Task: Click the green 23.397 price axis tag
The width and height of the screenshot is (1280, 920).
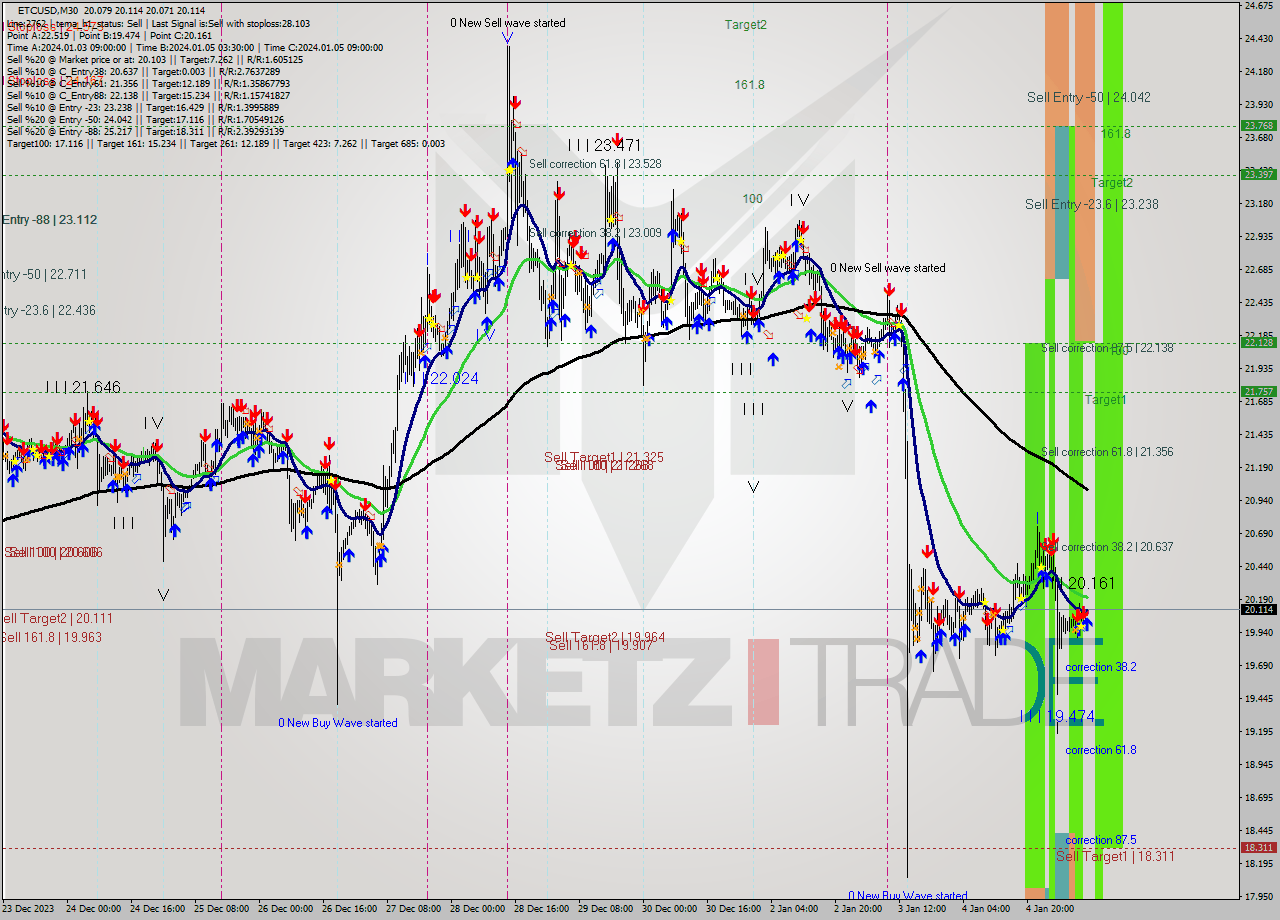Action: [1258, 174]
